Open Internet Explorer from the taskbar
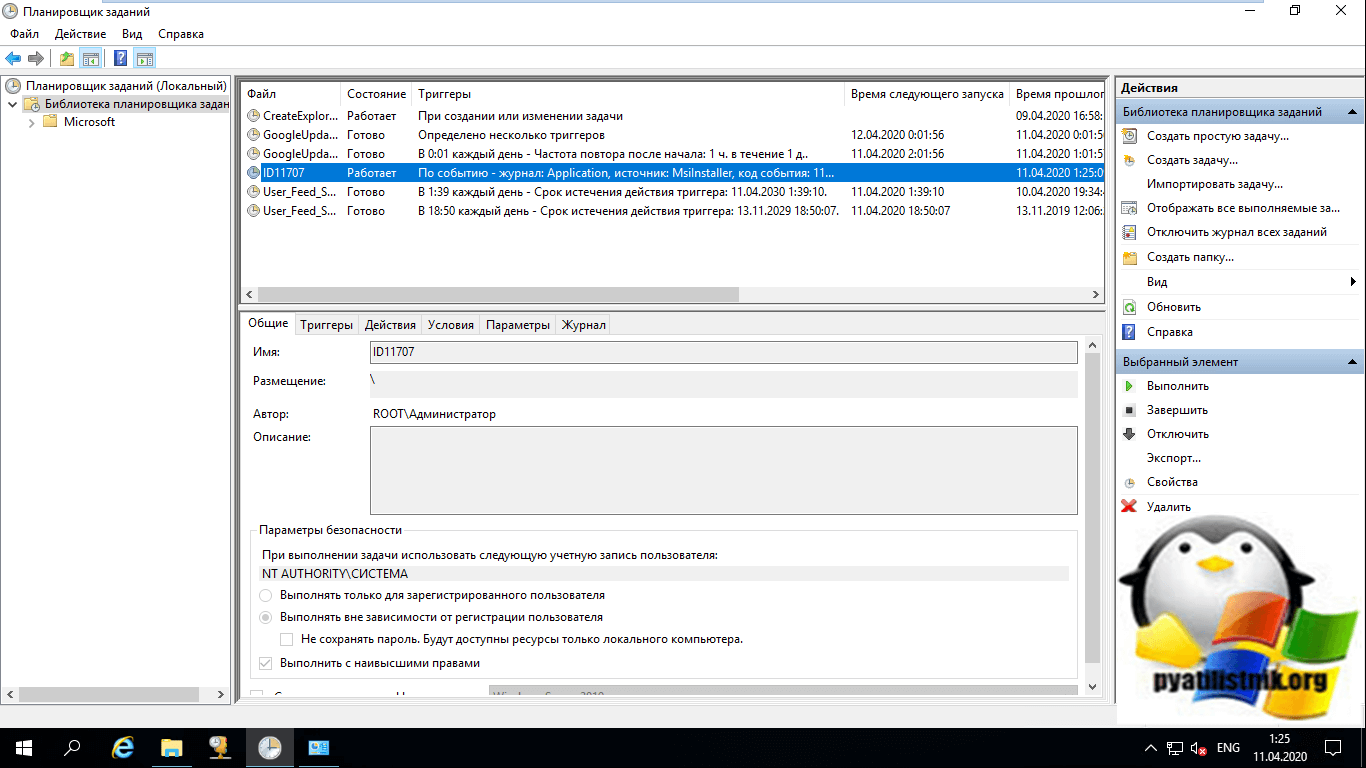 [123, 747]
